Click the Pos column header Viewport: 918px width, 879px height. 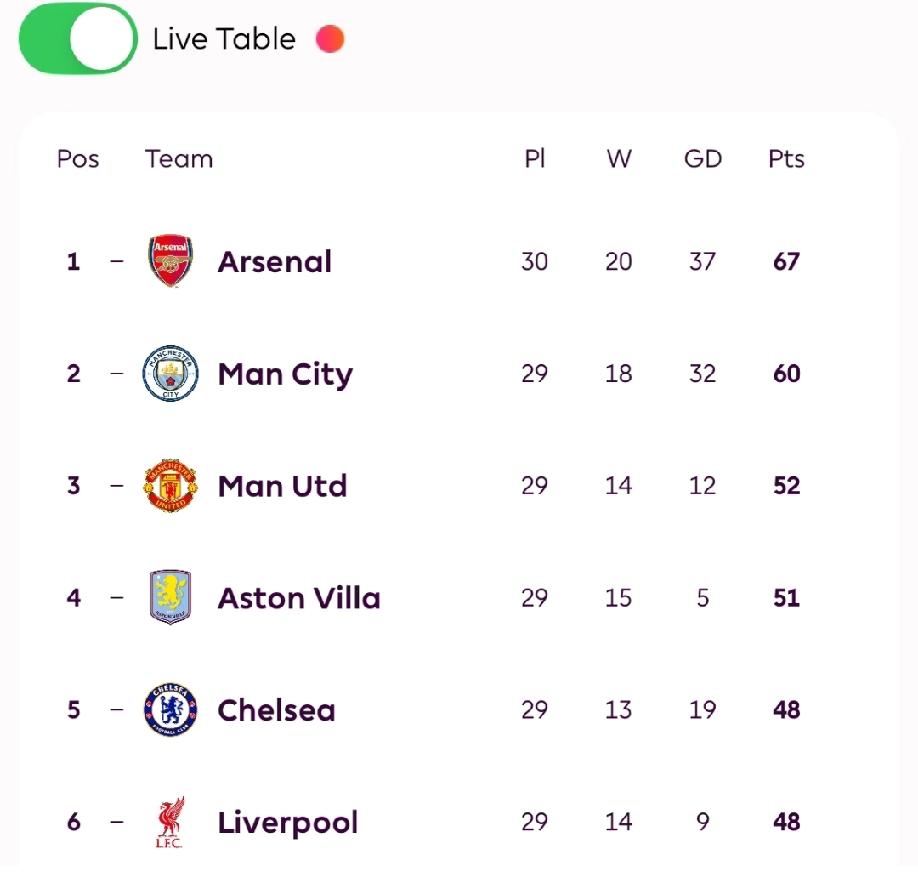tap(78, 159)
